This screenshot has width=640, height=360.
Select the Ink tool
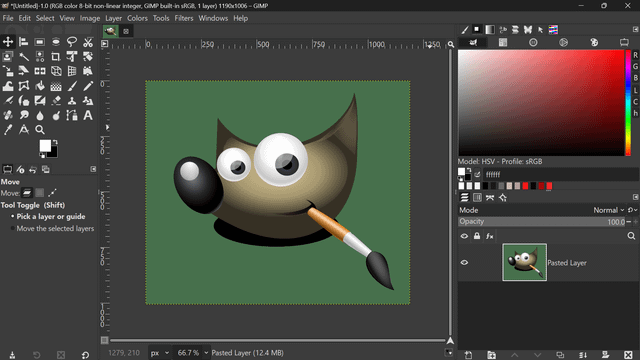point(24,100)
